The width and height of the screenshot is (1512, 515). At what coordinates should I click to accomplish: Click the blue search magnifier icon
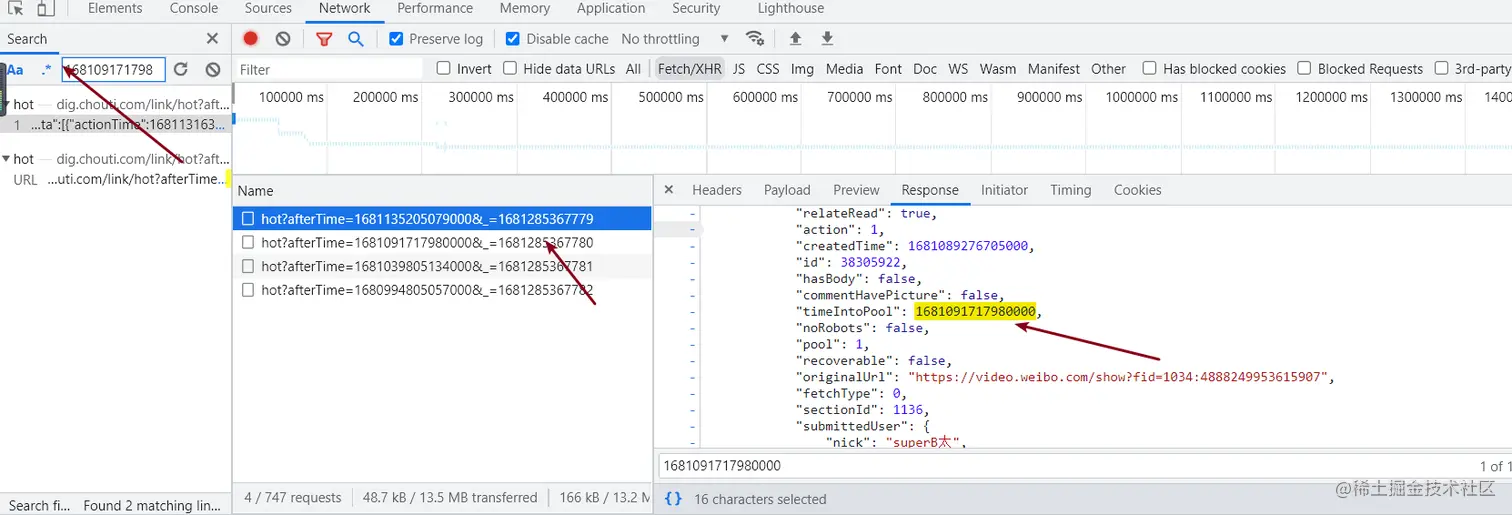(x=355, y=39)
